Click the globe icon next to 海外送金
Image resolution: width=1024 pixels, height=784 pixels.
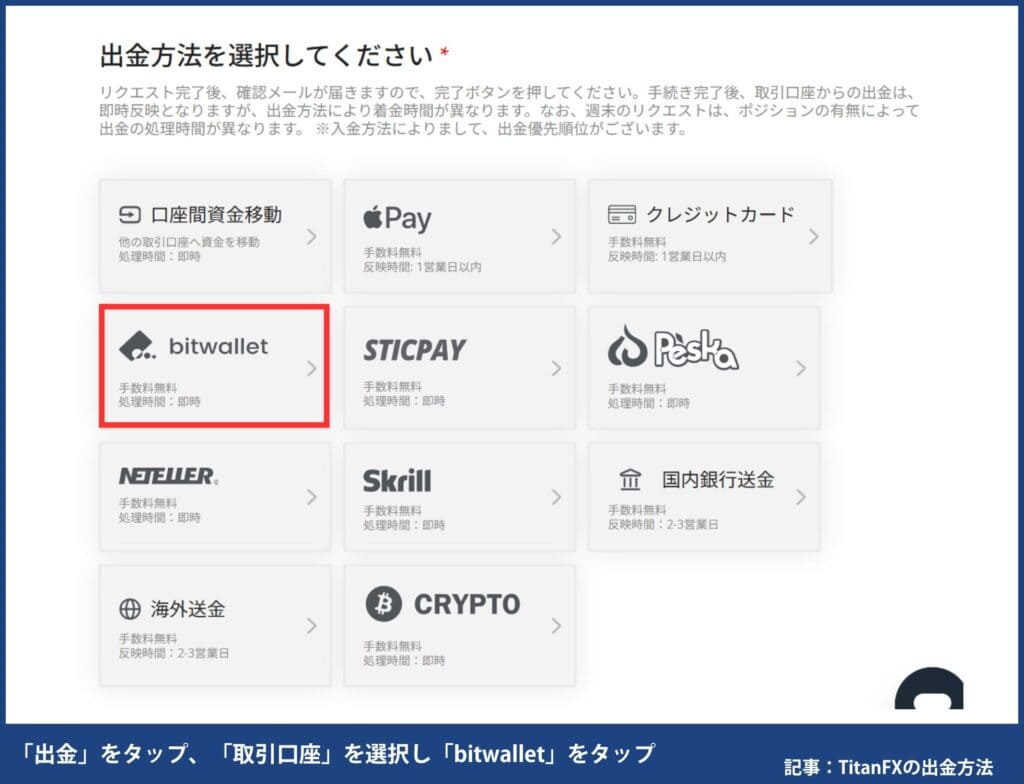click(x=130, y=609)
